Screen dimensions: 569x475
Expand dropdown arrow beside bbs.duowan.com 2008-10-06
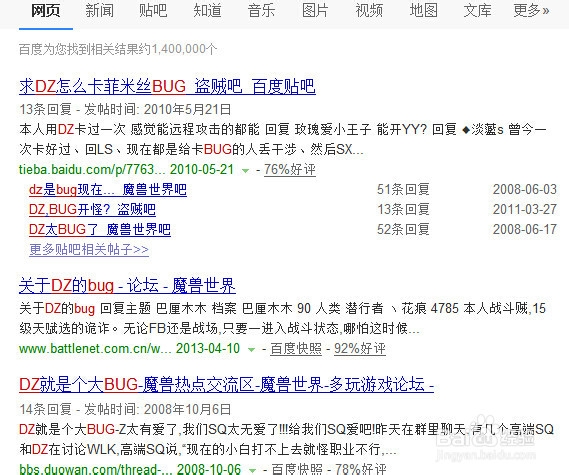pos(252,470)
